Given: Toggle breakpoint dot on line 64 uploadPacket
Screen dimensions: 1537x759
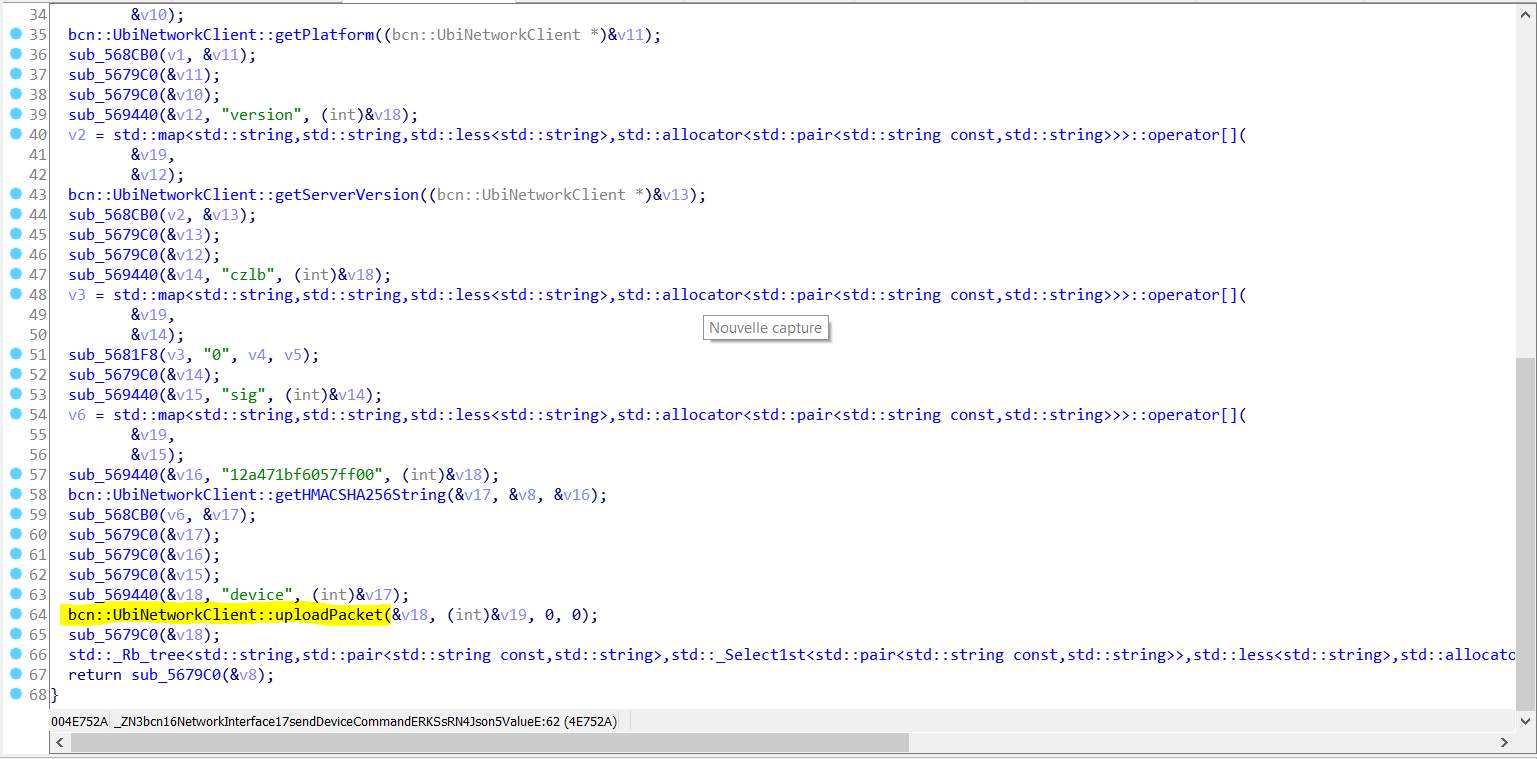Looking at the screenshot, I should (x=15, y=614).
